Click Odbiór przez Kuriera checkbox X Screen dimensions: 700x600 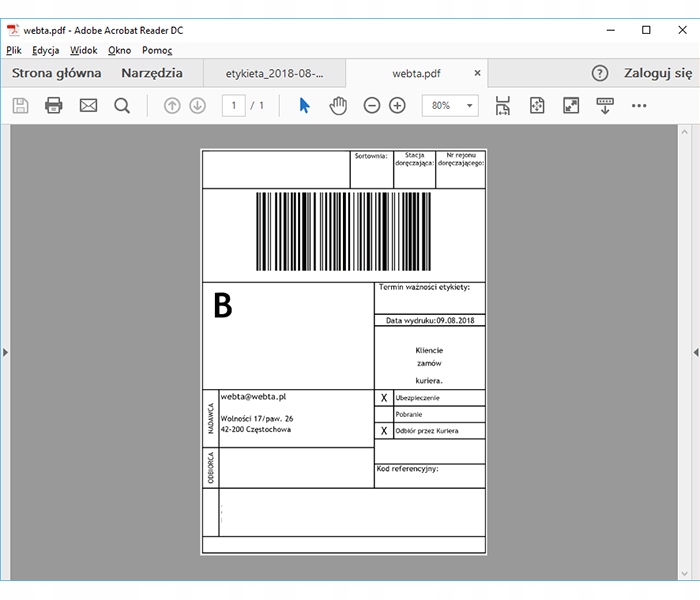[x=384, y=431]
